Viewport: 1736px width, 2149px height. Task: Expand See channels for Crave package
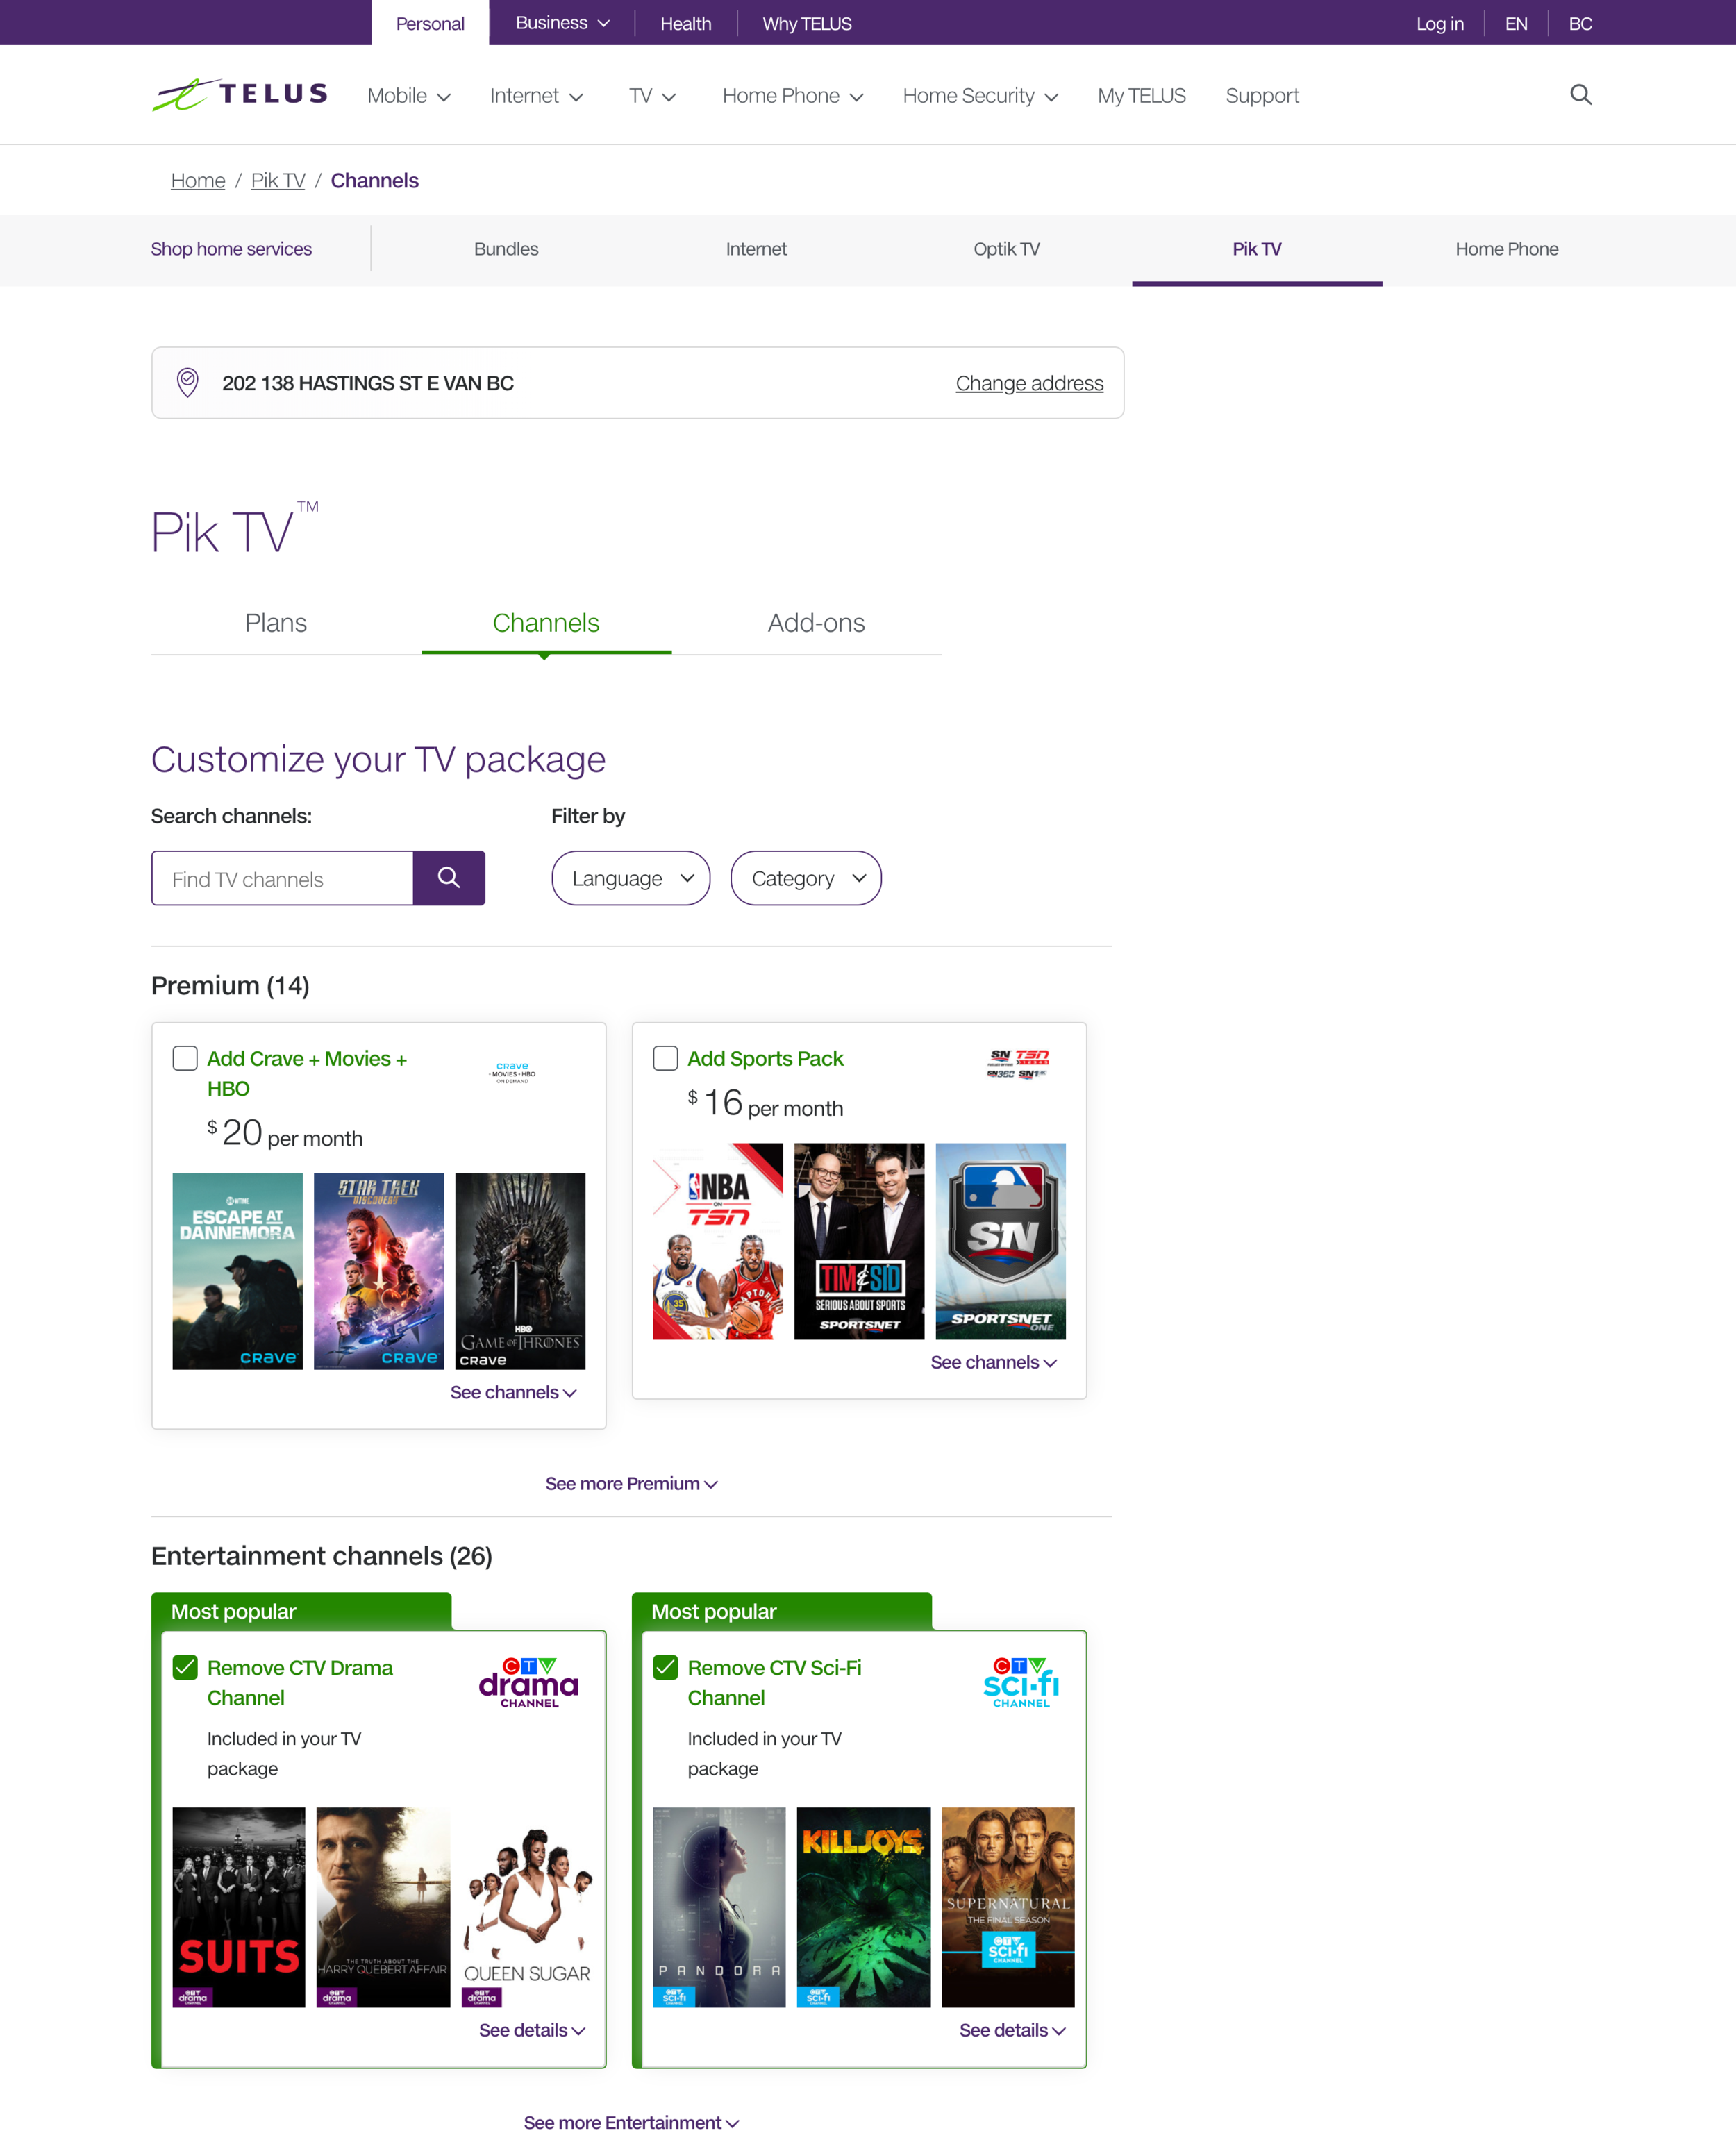tap(513, 1392)
